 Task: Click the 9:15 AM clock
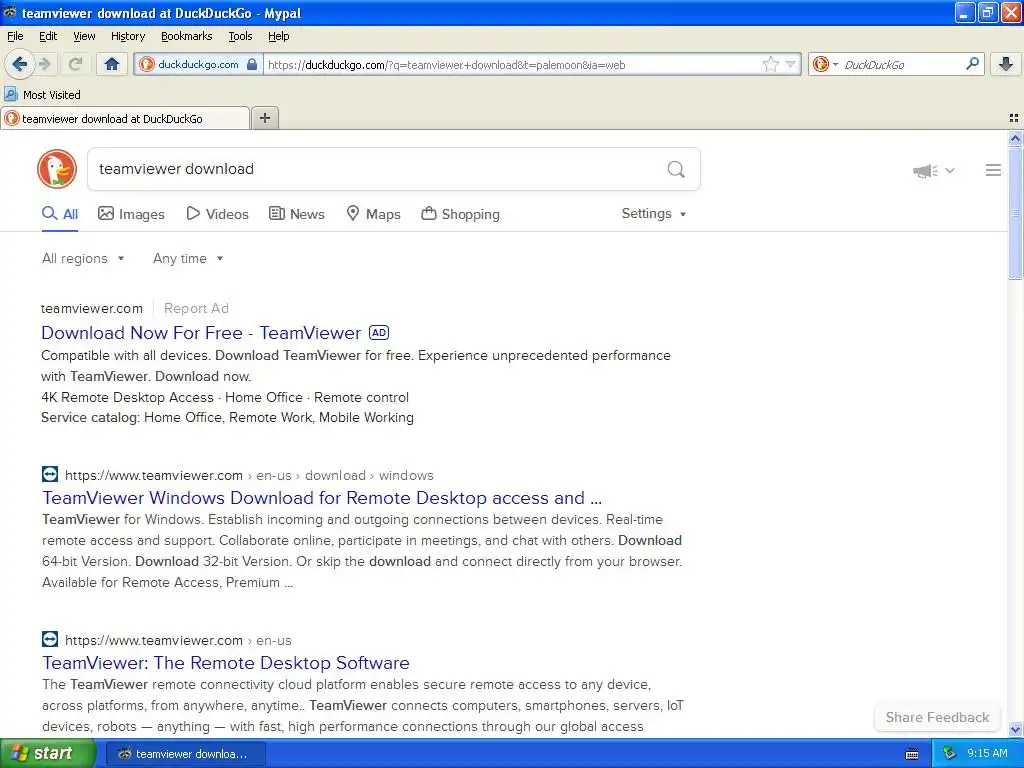pyautogui.click(x=987, y=753)
